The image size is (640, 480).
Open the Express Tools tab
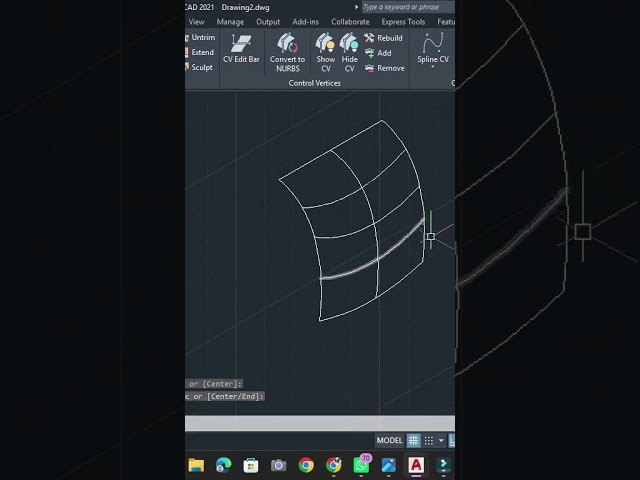[x=403, y=22]
